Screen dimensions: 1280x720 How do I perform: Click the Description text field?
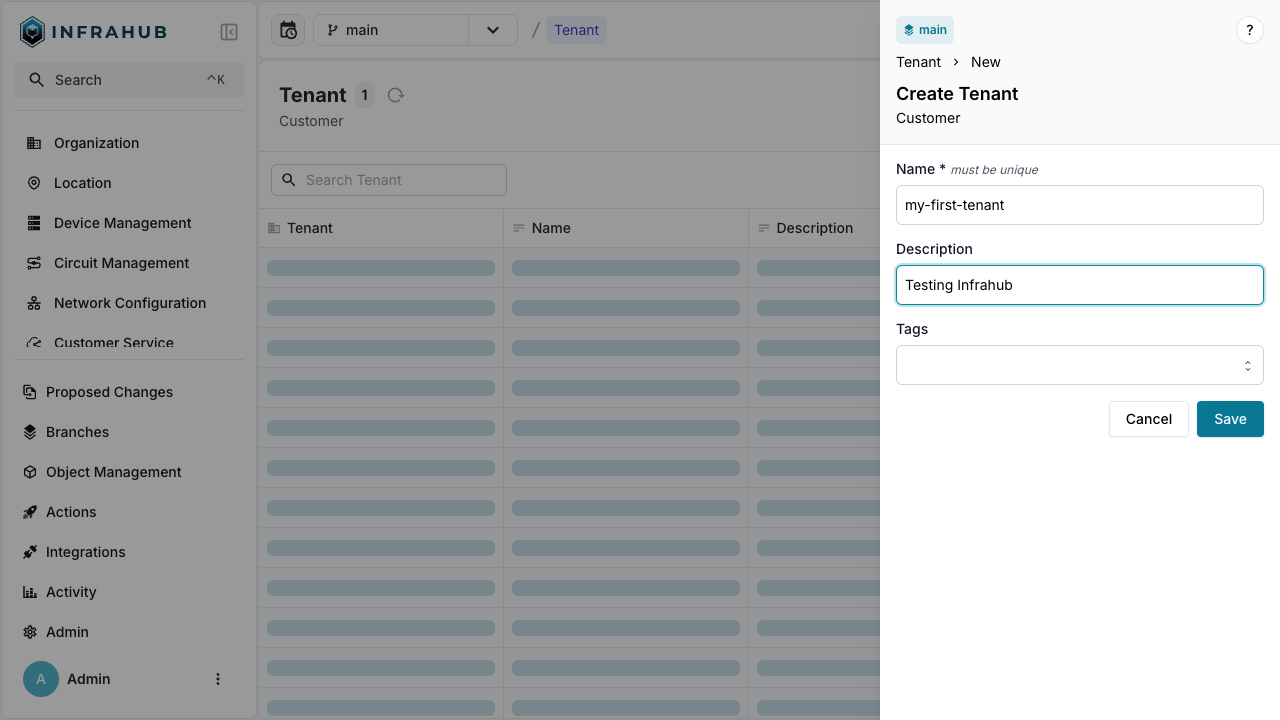tap(1079, 285)
